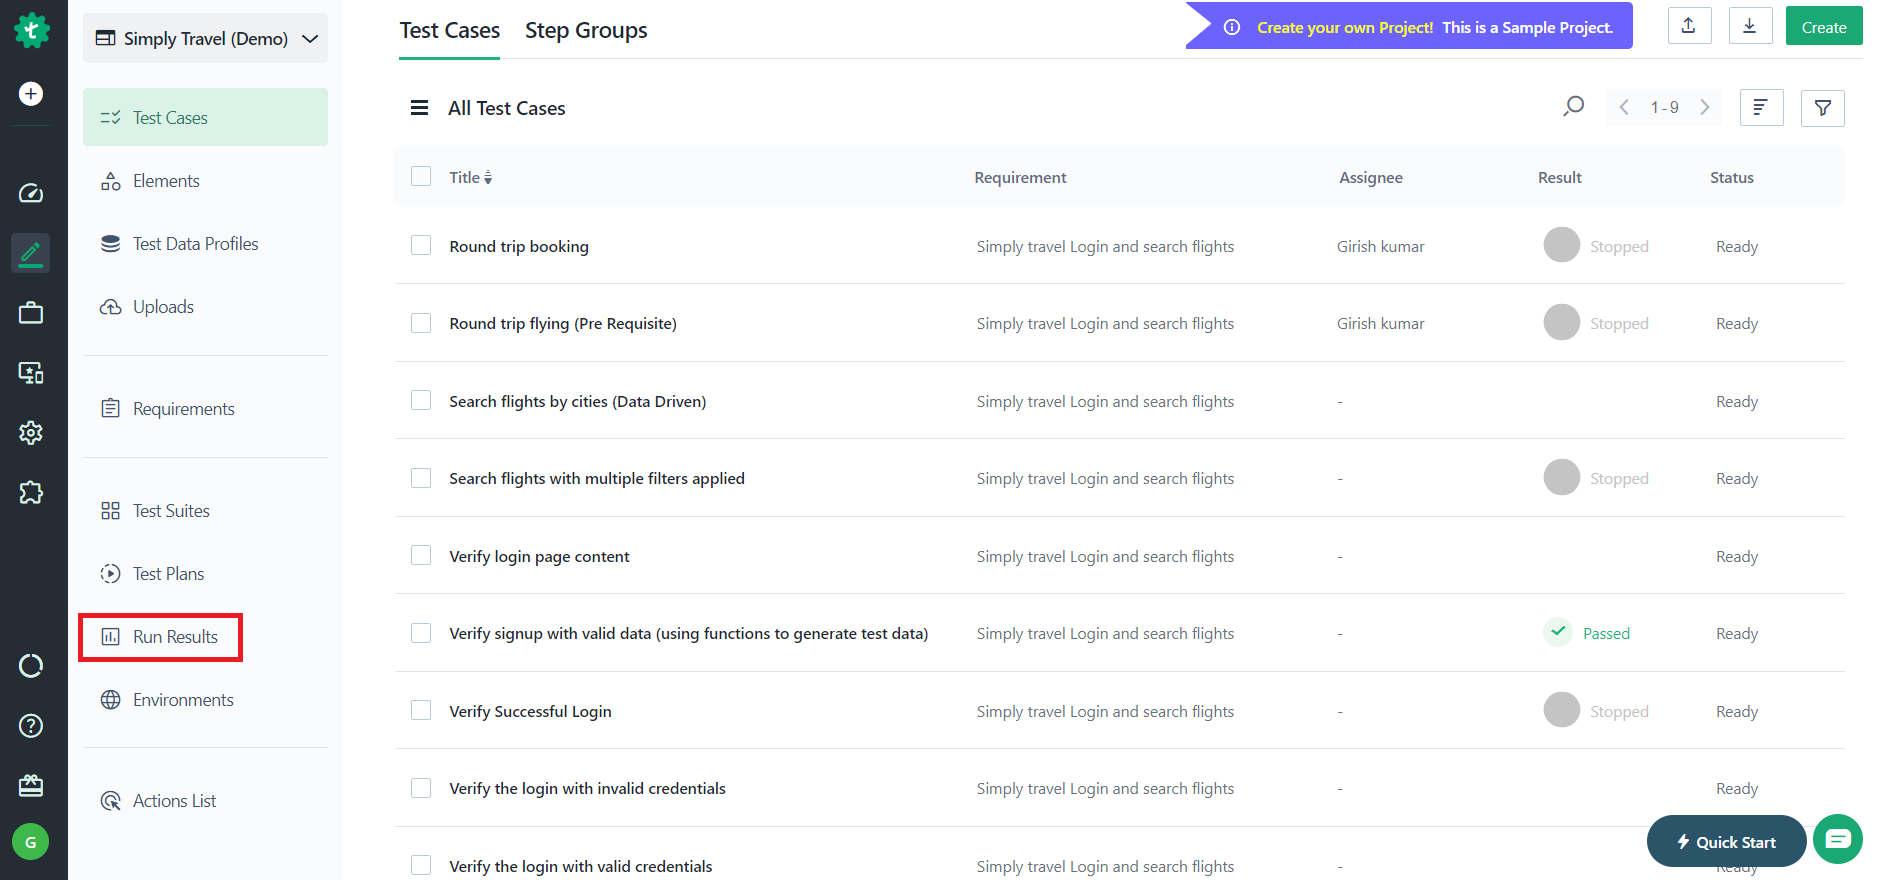Click the Requirement cell for Round trip booking
1896x880 pixels.
click(1105, 246)
